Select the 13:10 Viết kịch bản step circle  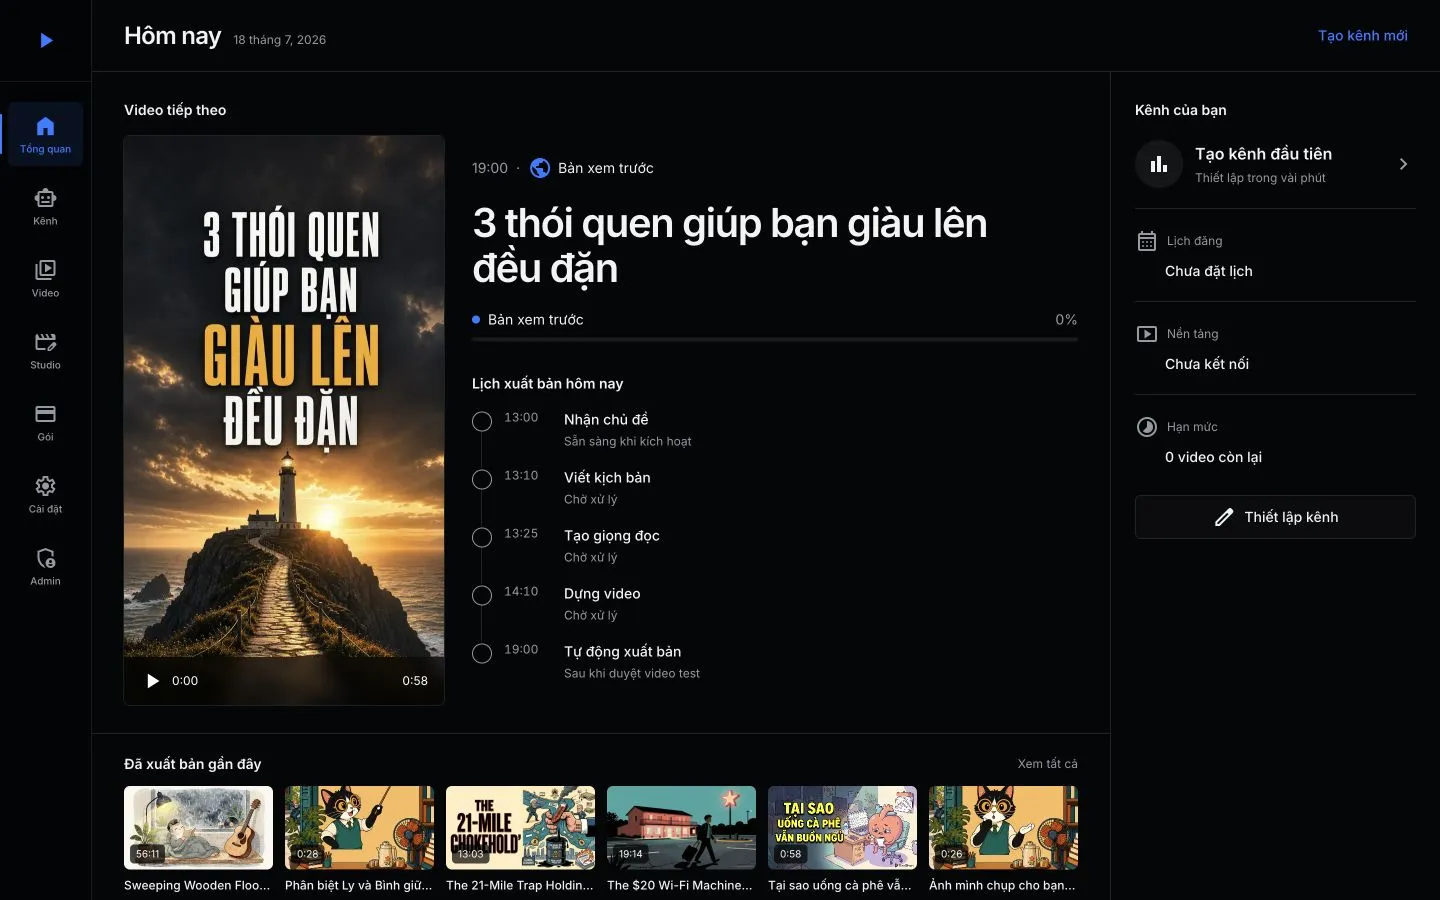(x=482, y=480)
